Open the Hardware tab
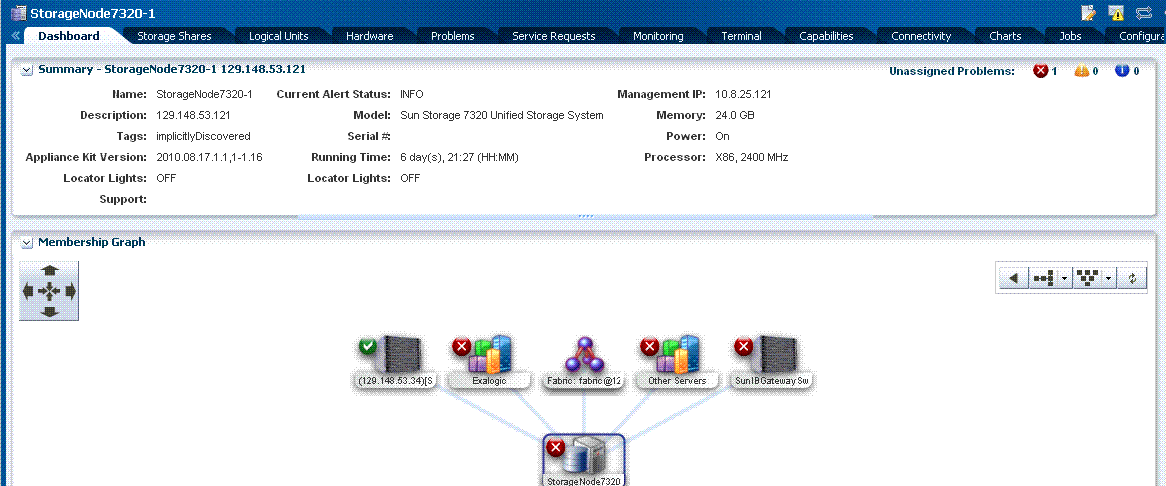 click(370, 36)
